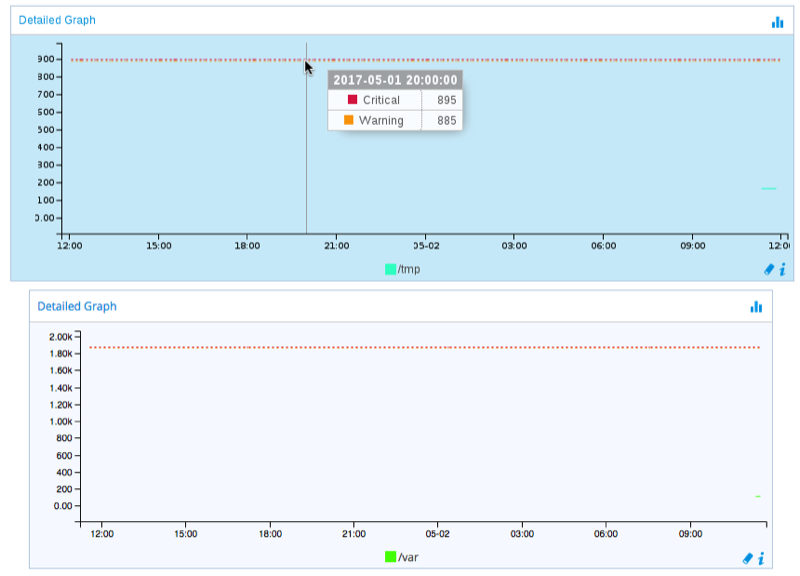Toggle the /var series via its legend swatch
This screenshot has width=800, height=576.
(x=390, y=556)
